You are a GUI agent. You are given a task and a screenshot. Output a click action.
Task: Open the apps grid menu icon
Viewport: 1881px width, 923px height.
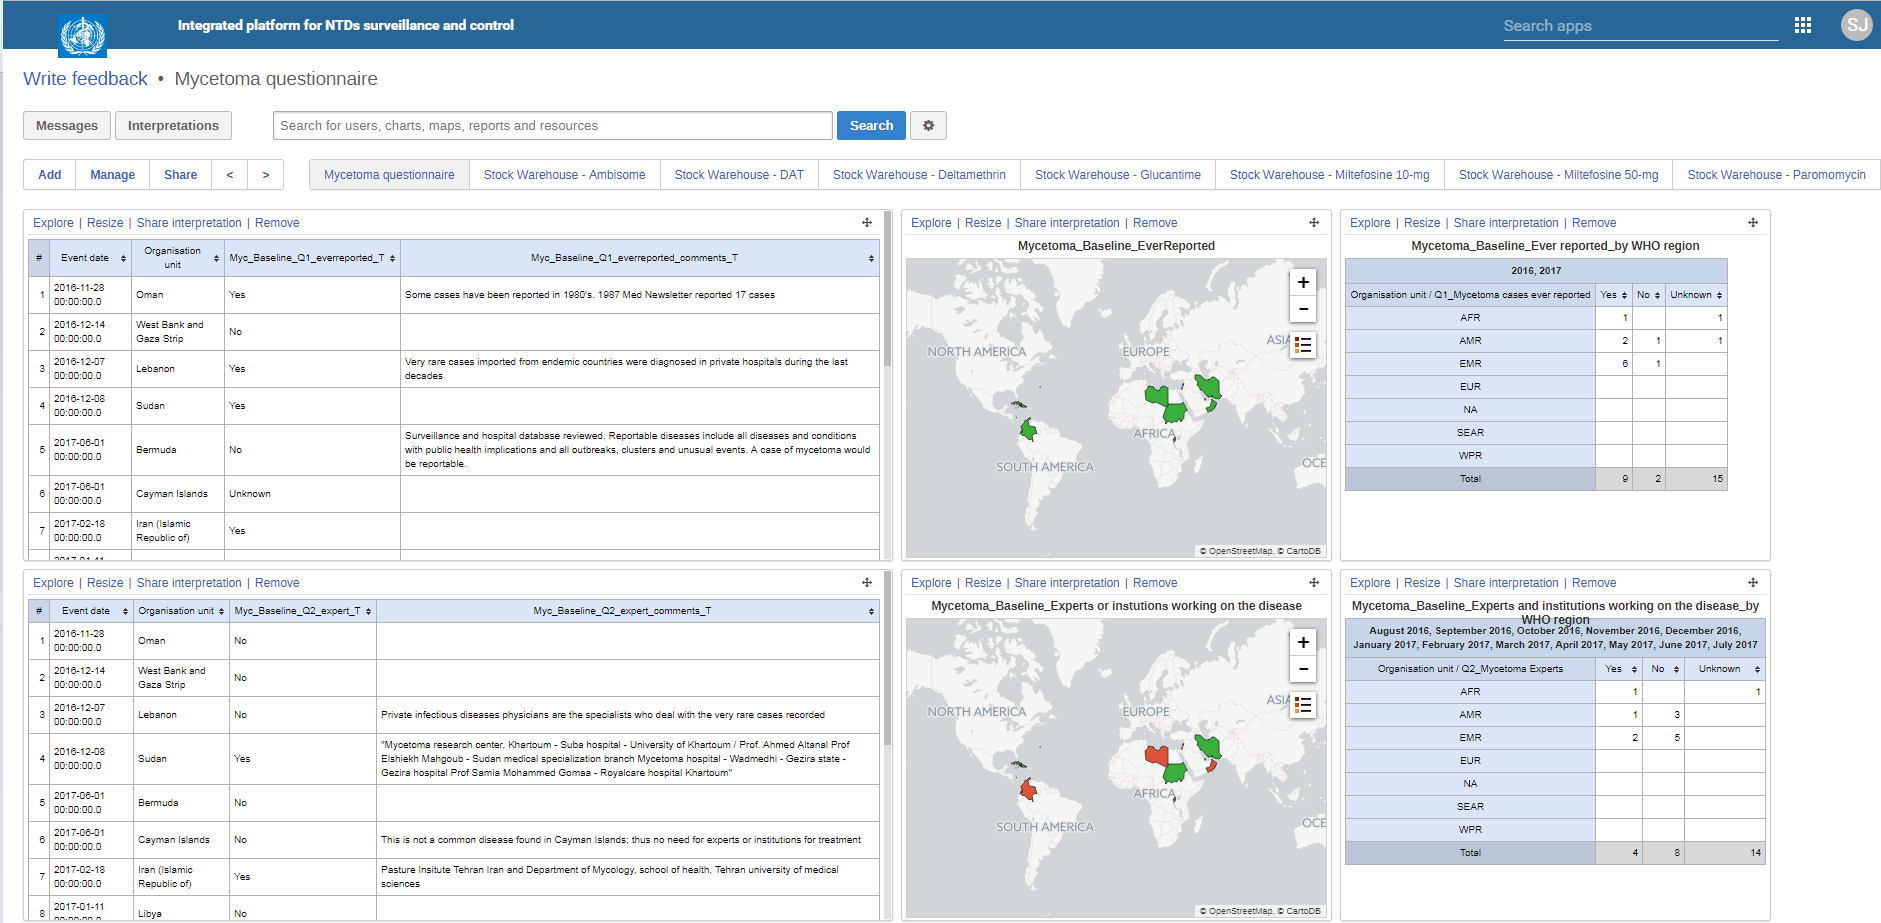coord(1802,25)
